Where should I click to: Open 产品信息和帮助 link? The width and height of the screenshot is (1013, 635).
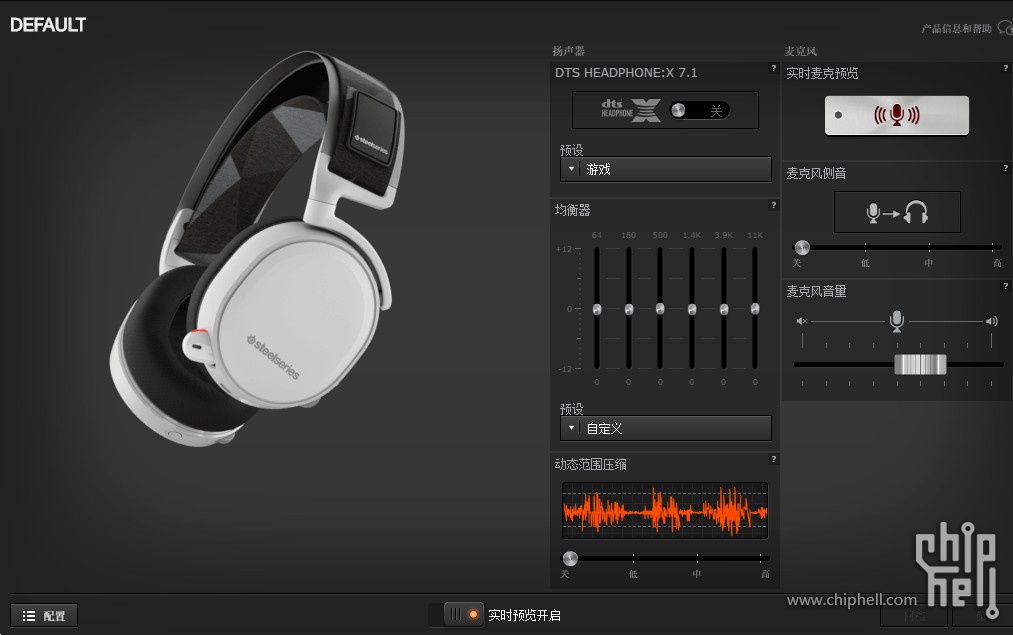956,28
